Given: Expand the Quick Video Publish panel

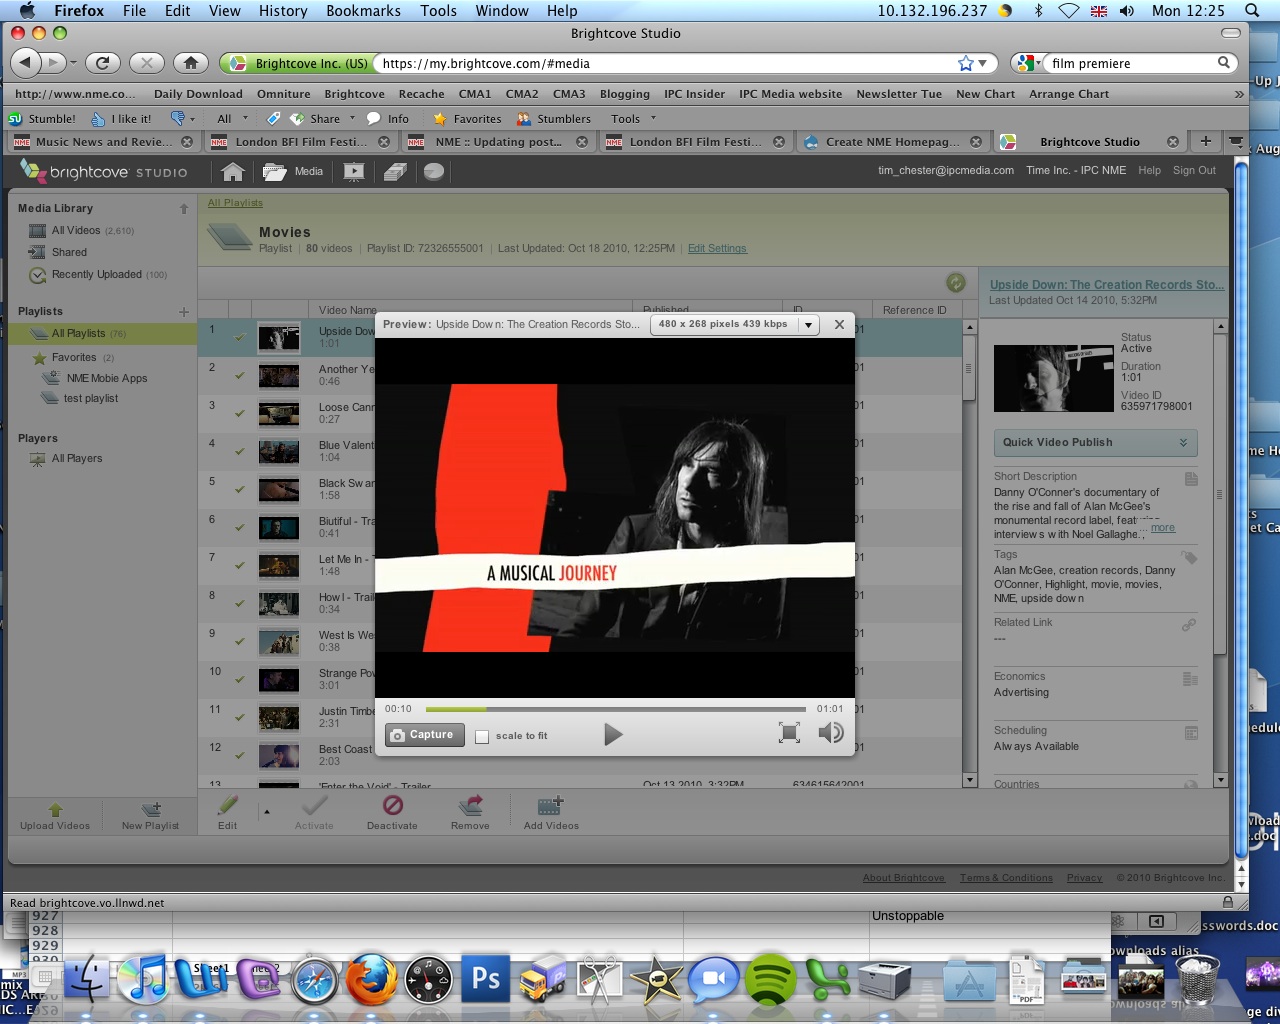Looking at the screenshot, I should tap(1095, 443).
